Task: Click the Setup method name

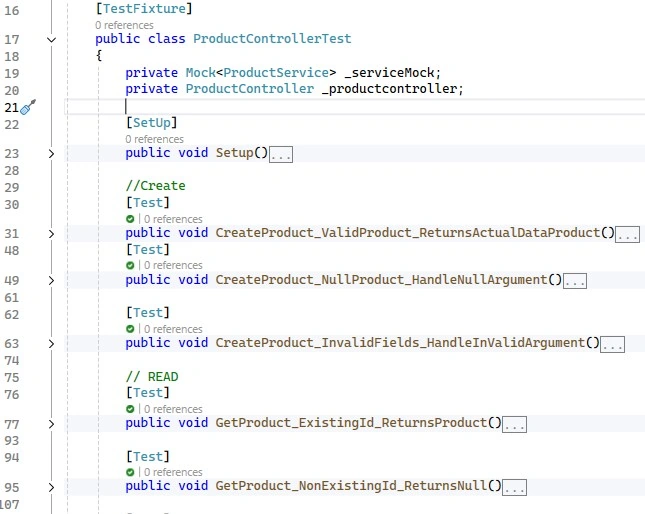Action: [234, 153]
